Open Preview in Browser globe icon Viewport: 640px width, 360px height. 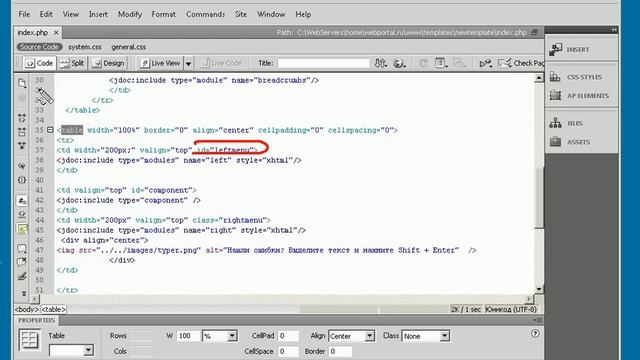[x=399, y=63]
